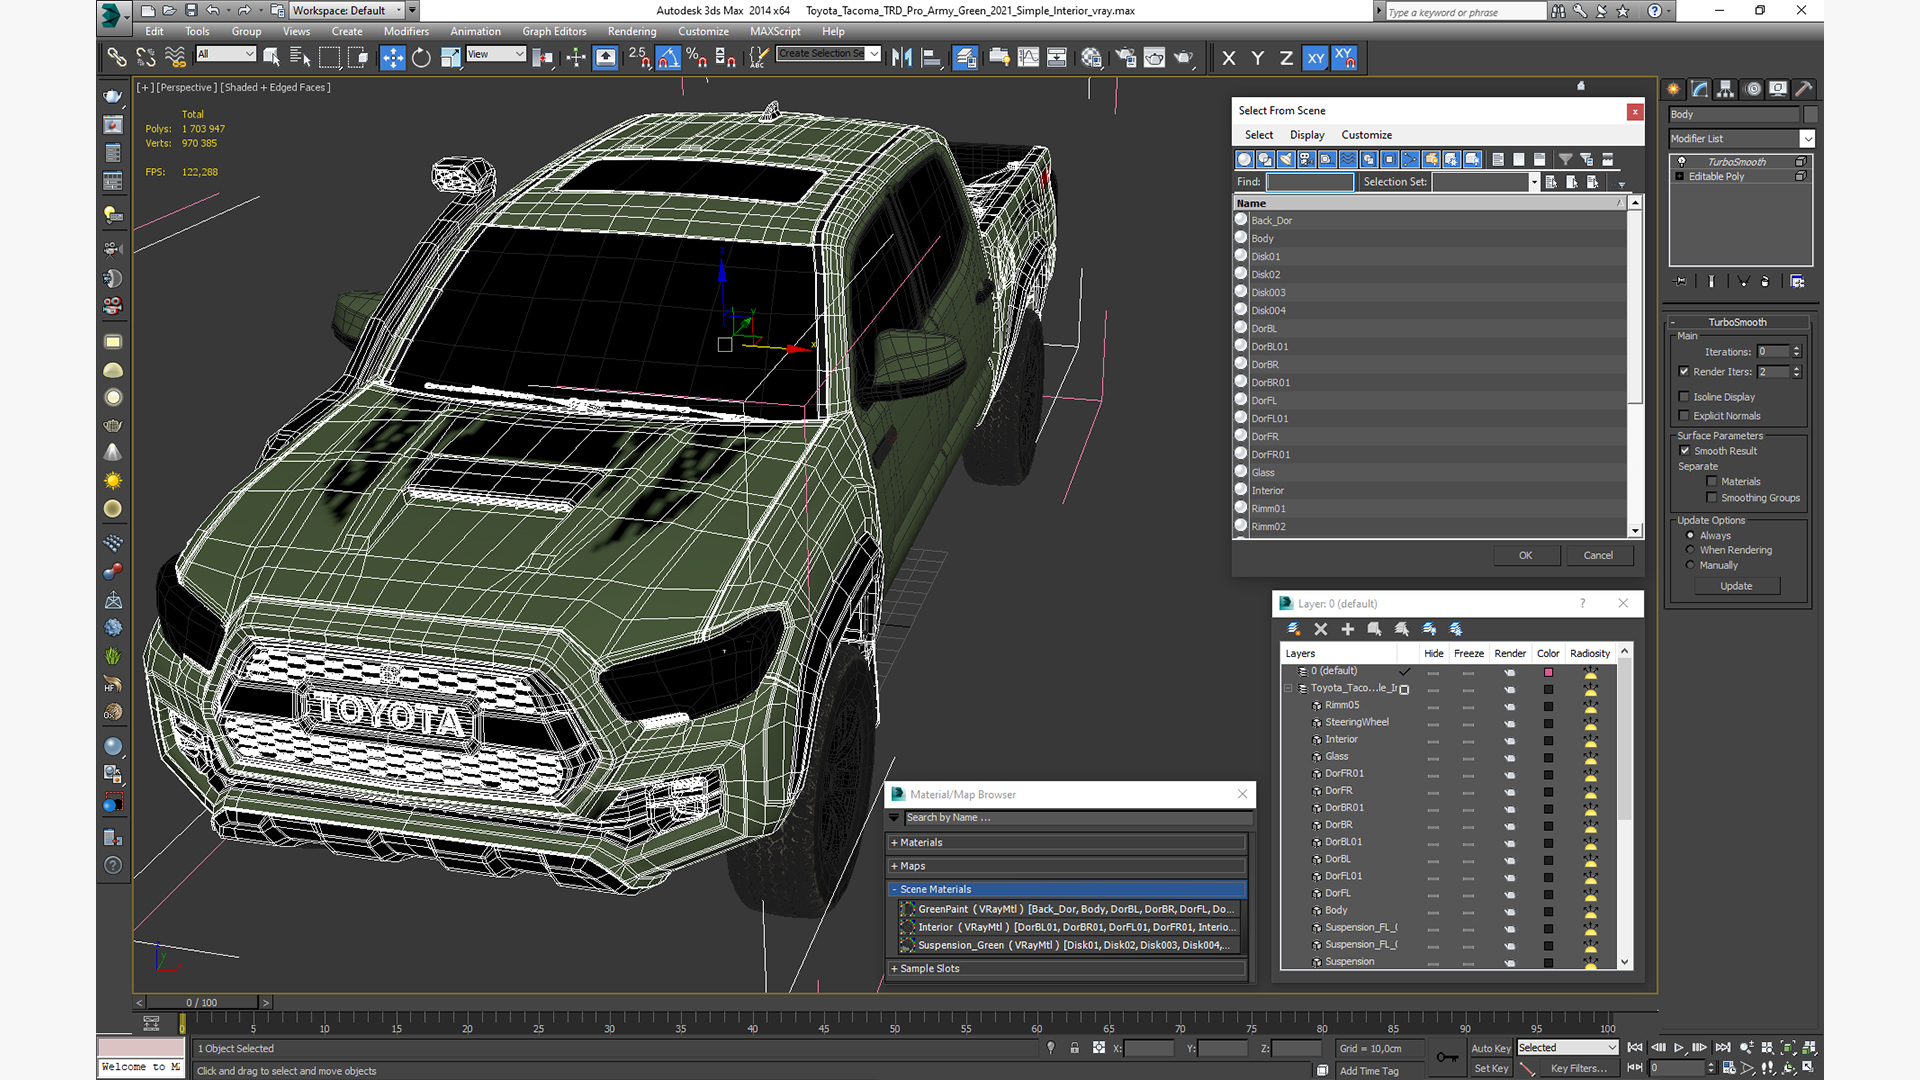Click the time slider 0 / 100 handle
The height and width of the screenshot is (1080, 1920).
pyautogui.click(x=202, y=1002)
